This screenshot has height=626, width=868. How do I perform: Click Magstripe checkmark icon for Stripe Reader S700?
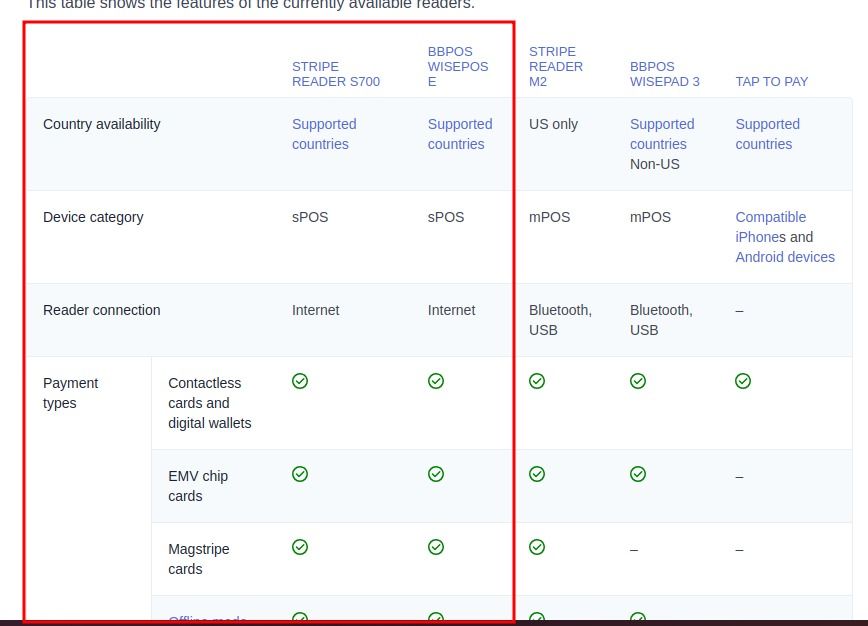coord(300,547)
